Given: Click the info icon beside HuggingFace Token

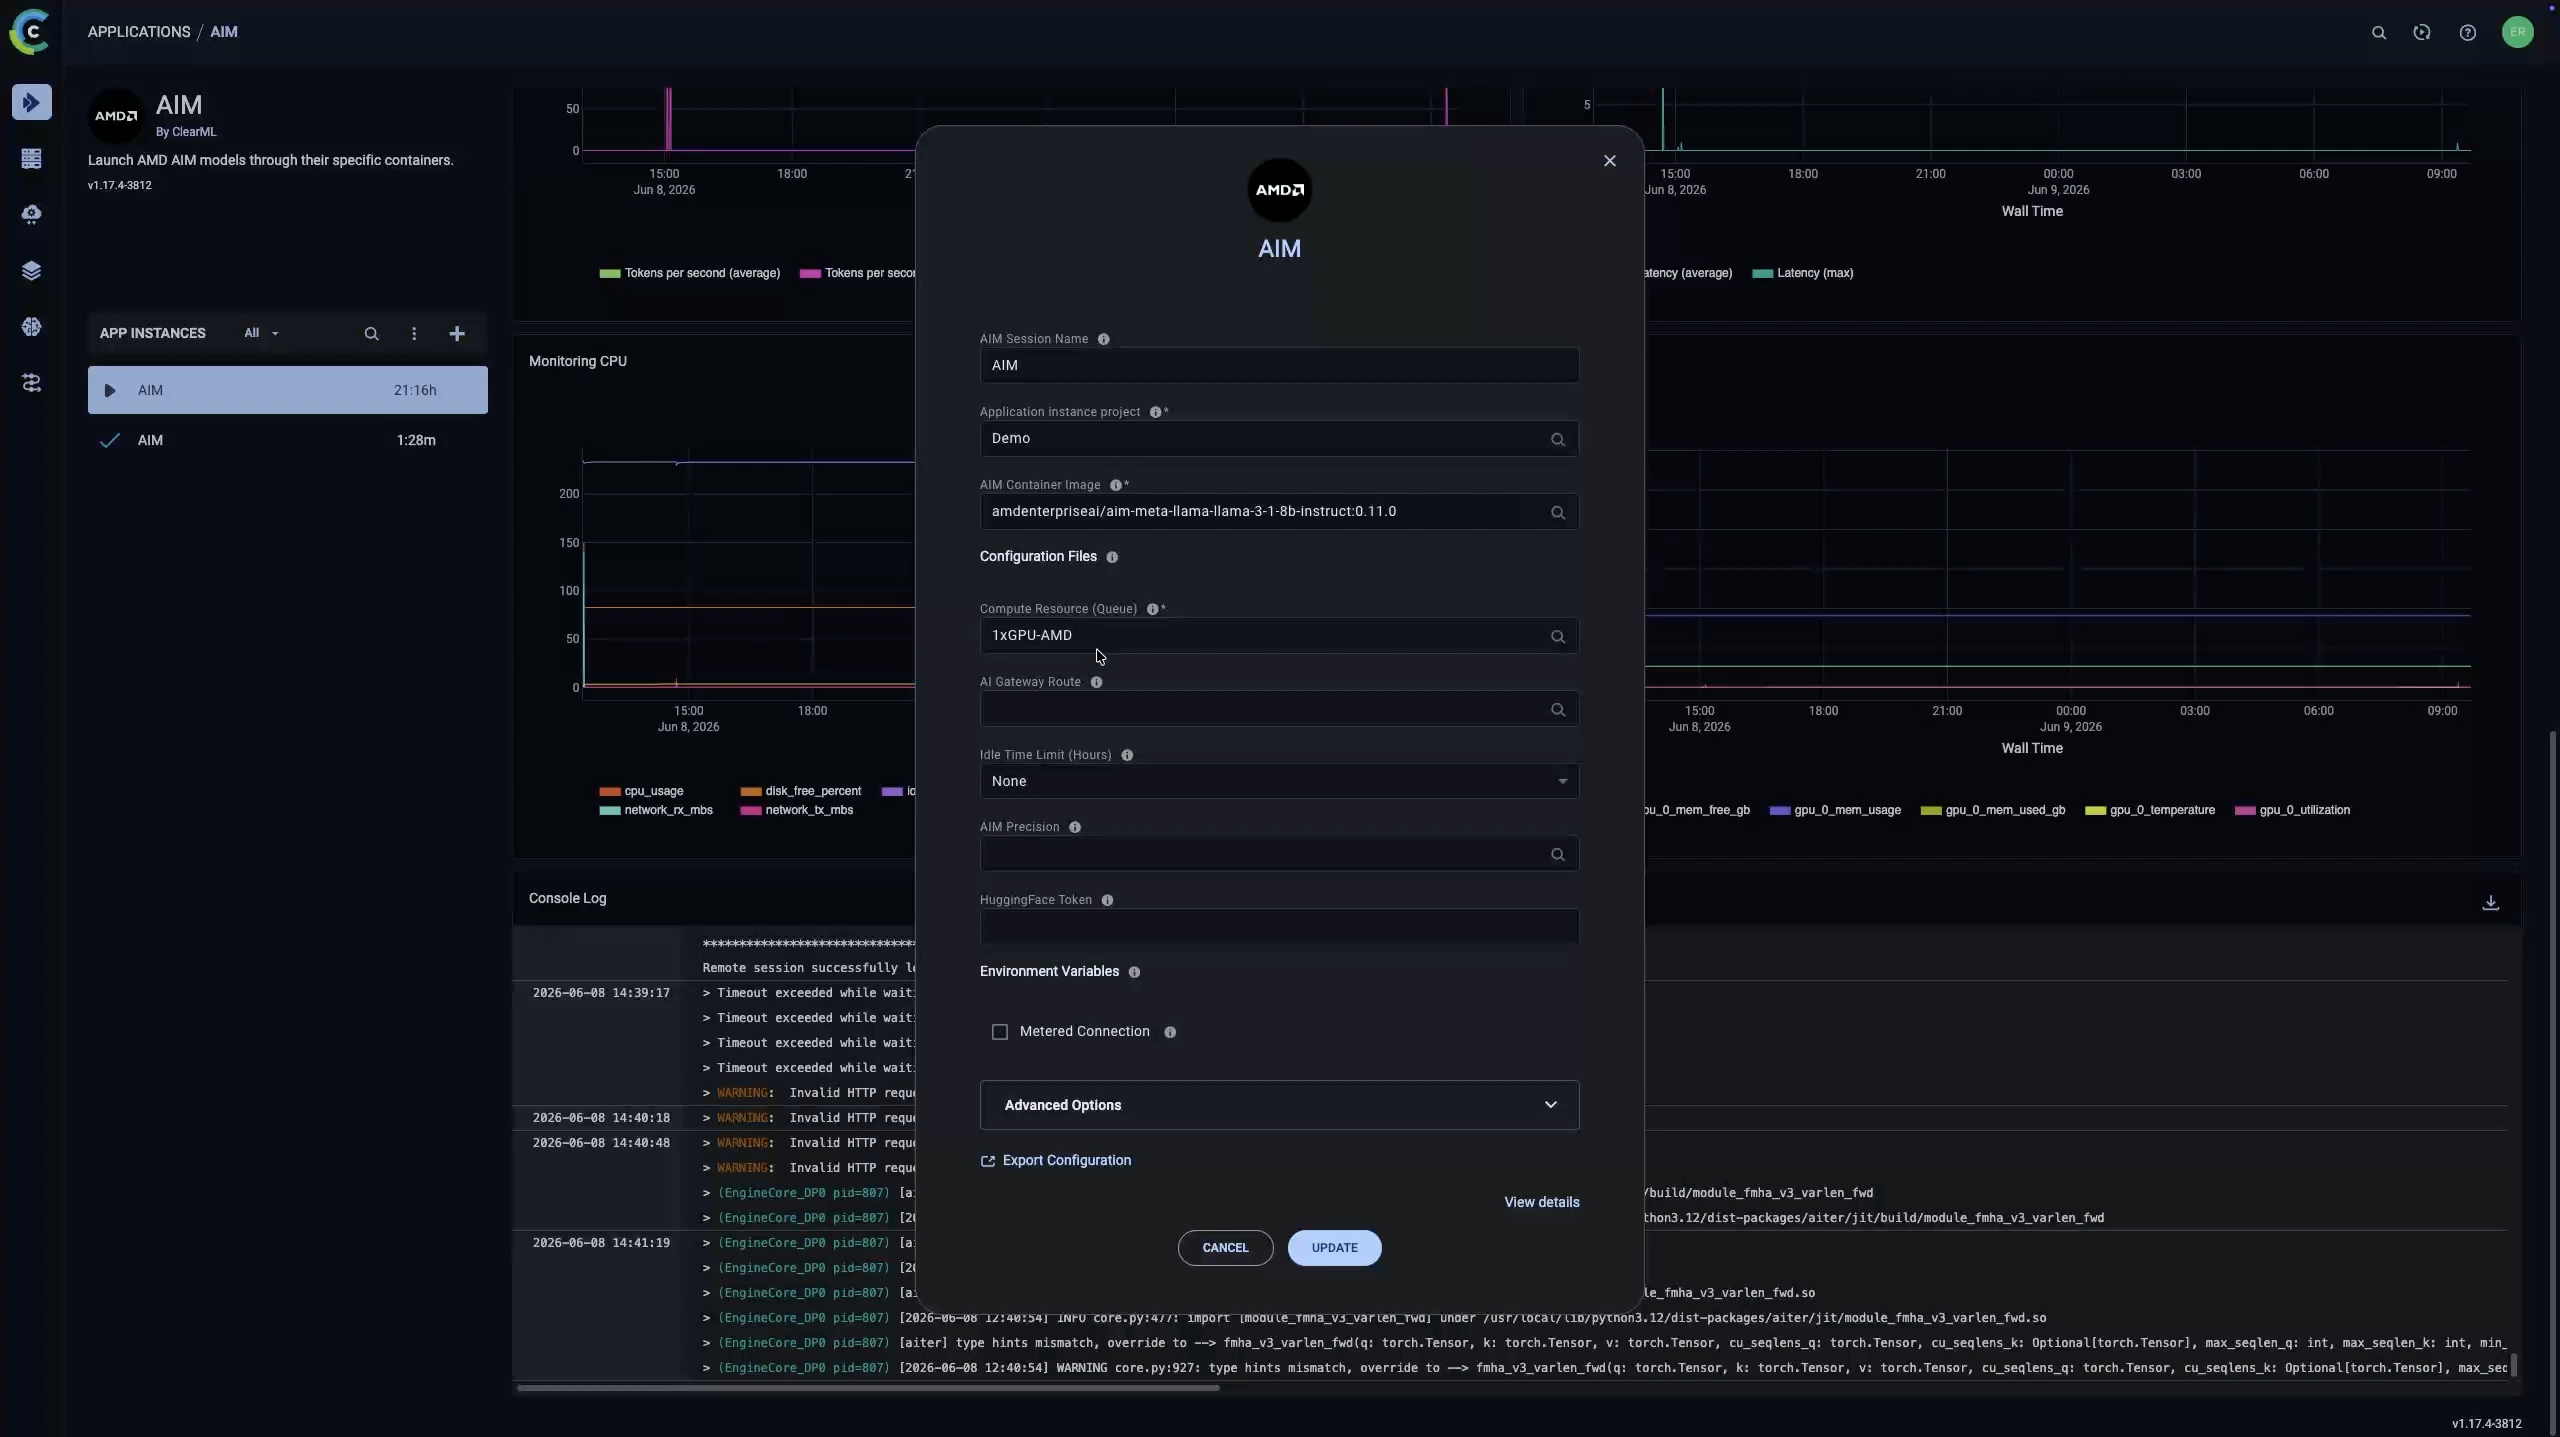Looking at the screenshot, I should click(1107, 900).
